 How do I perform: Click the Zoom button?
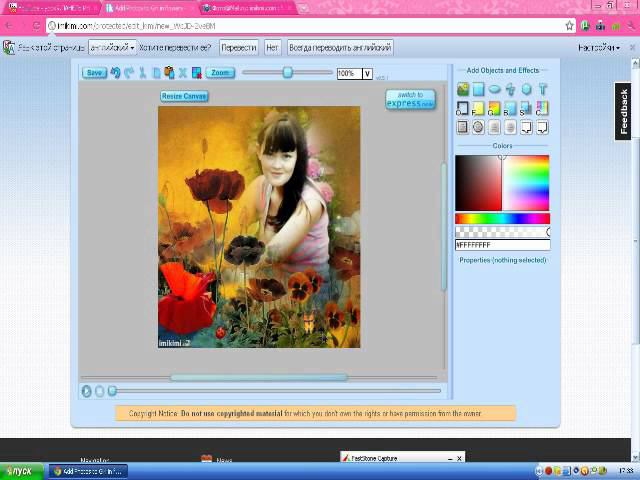coord(220,73)
